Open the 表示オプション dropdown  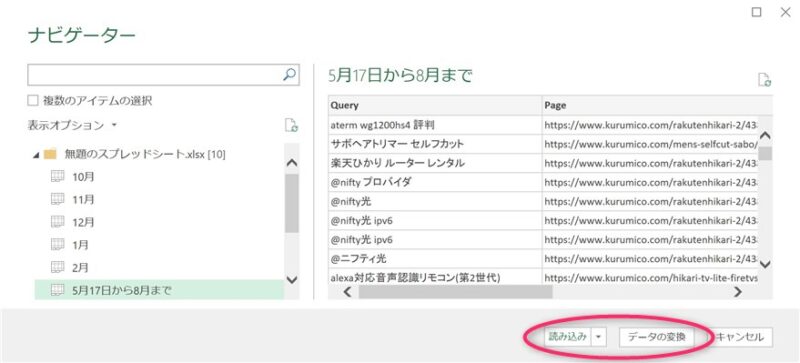[72, 125]
